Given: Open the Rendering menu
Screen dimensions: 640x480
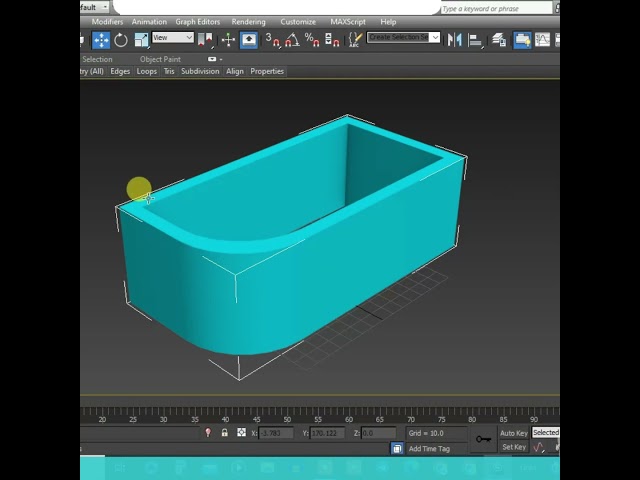Looking at the screenshot, I should [248, 22].
